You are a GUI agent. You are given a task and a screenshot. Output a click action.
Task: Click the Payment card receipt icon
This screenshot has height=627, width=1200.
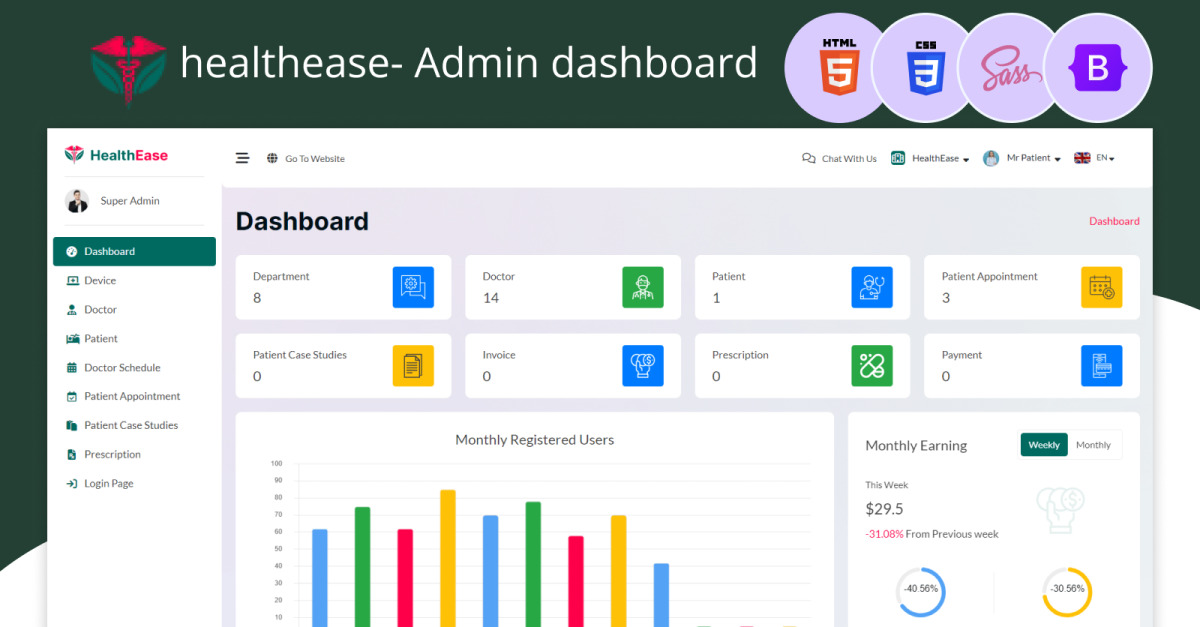coord(1102,366)
